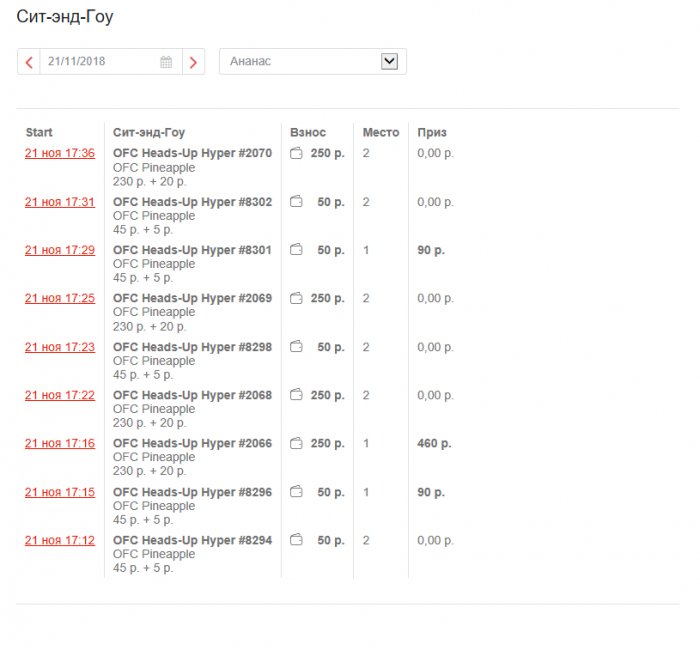Click the Место column header

point(381,133)
